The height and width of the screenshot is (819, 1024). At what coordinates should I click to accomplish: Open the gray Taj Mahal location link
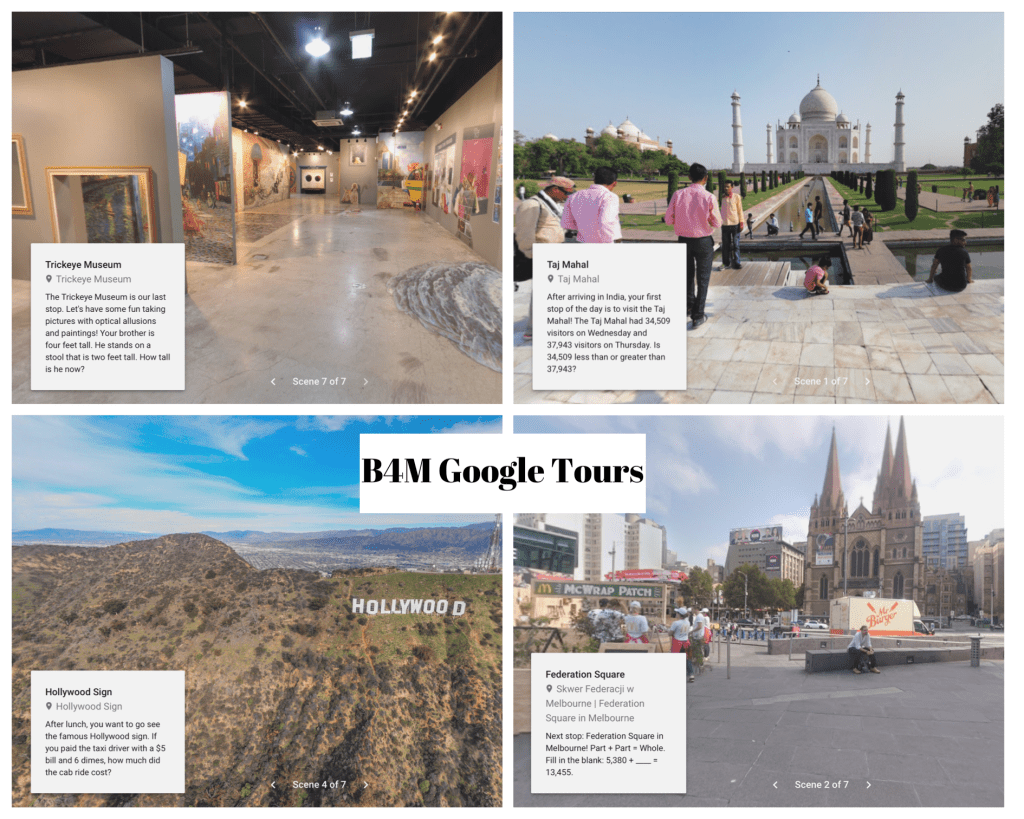click(579, 280)
